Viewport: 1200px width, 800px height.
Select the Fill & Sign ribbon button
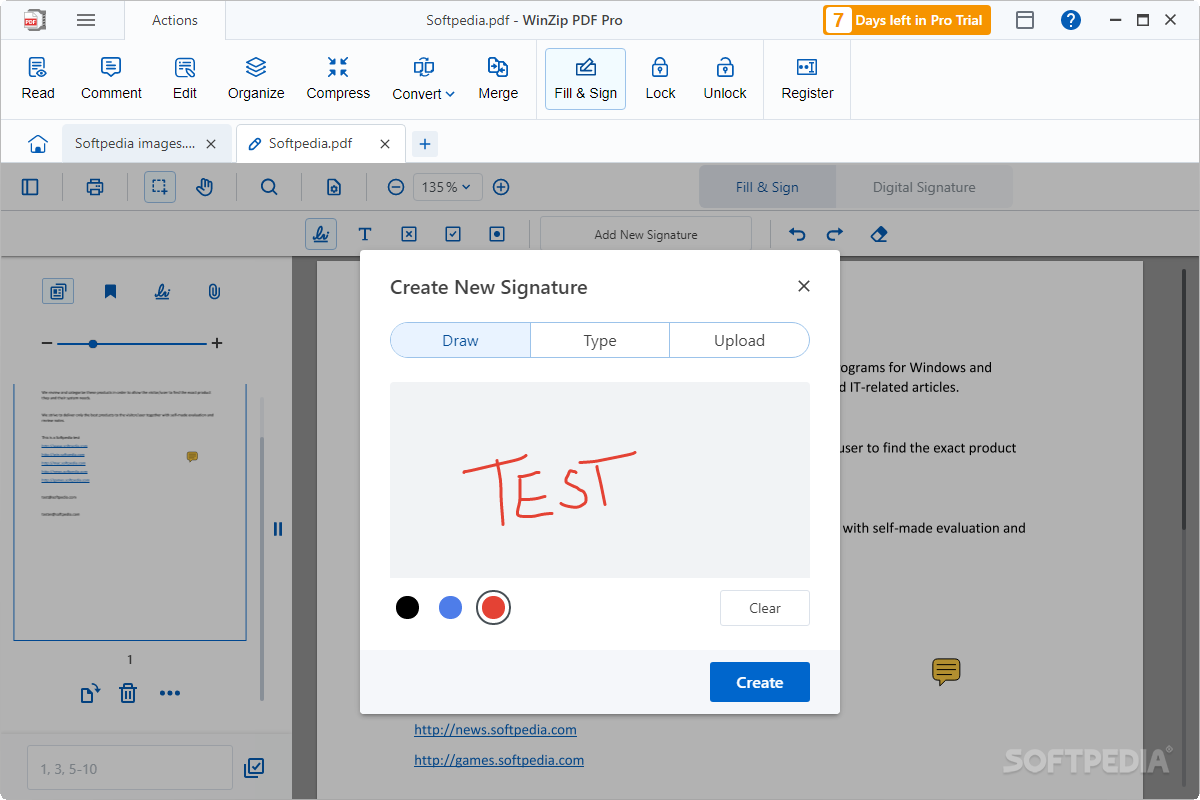[586, 79]
